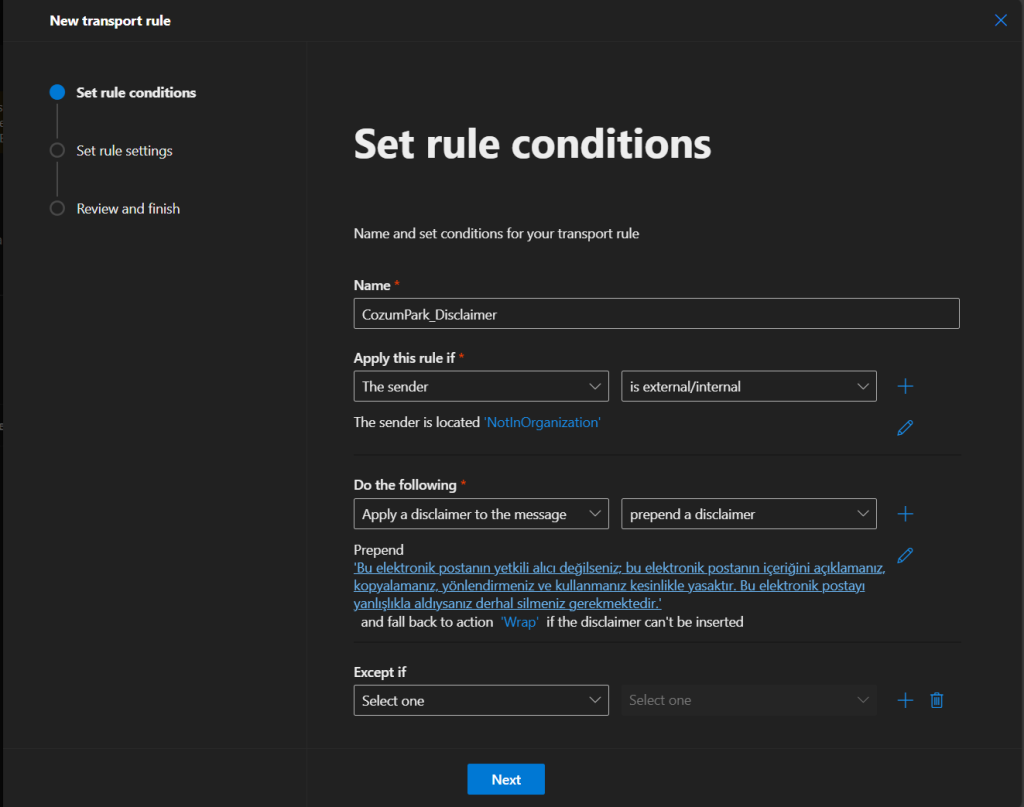
Task: Select the 'Review and finish' step
Action: 128,208
